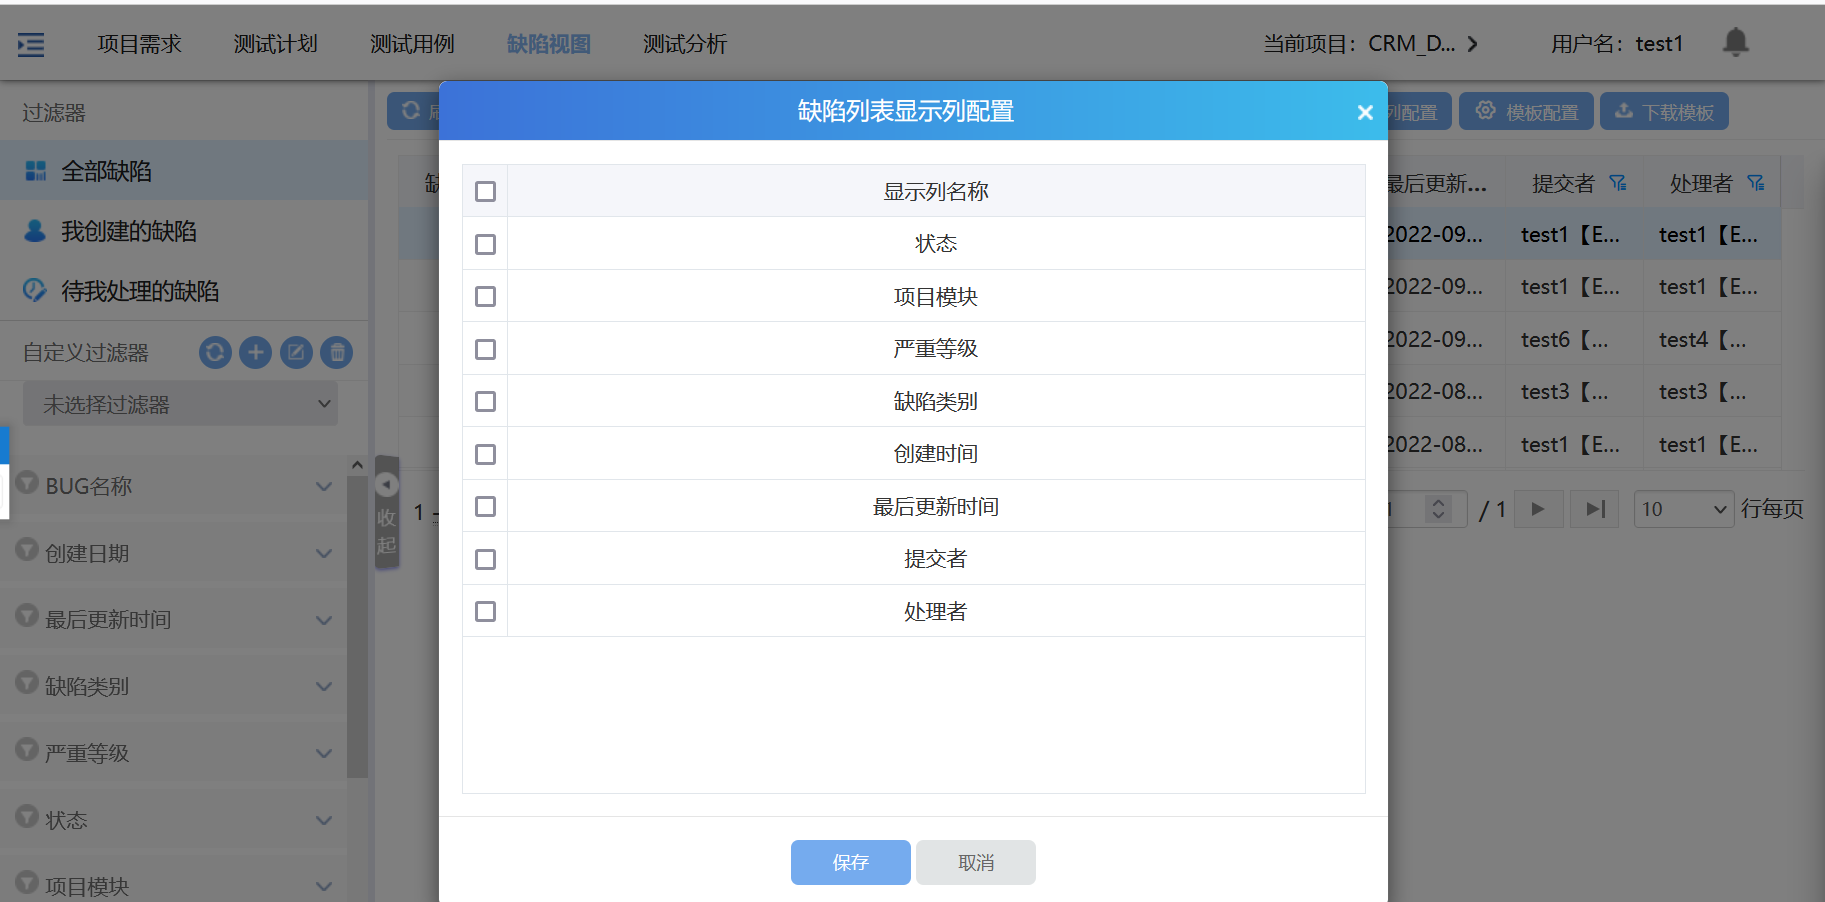Check the 状态 column checkbox

coord(485,244)
